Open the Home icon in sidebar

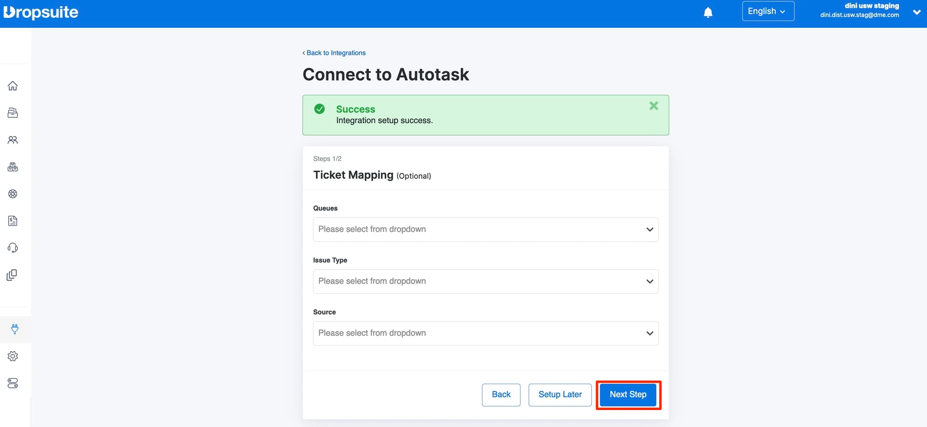(12, 86)
